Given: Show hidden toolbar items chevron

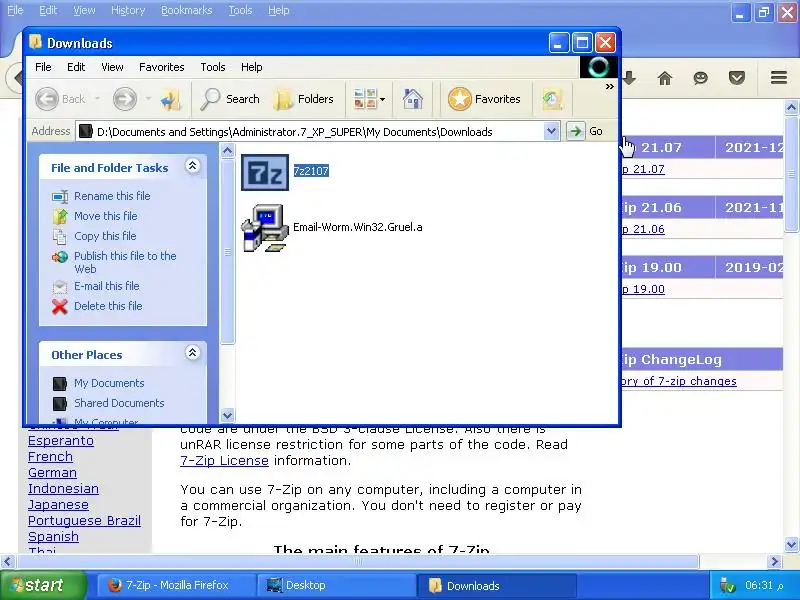Looking at the screenshot, I should [609, 87].
